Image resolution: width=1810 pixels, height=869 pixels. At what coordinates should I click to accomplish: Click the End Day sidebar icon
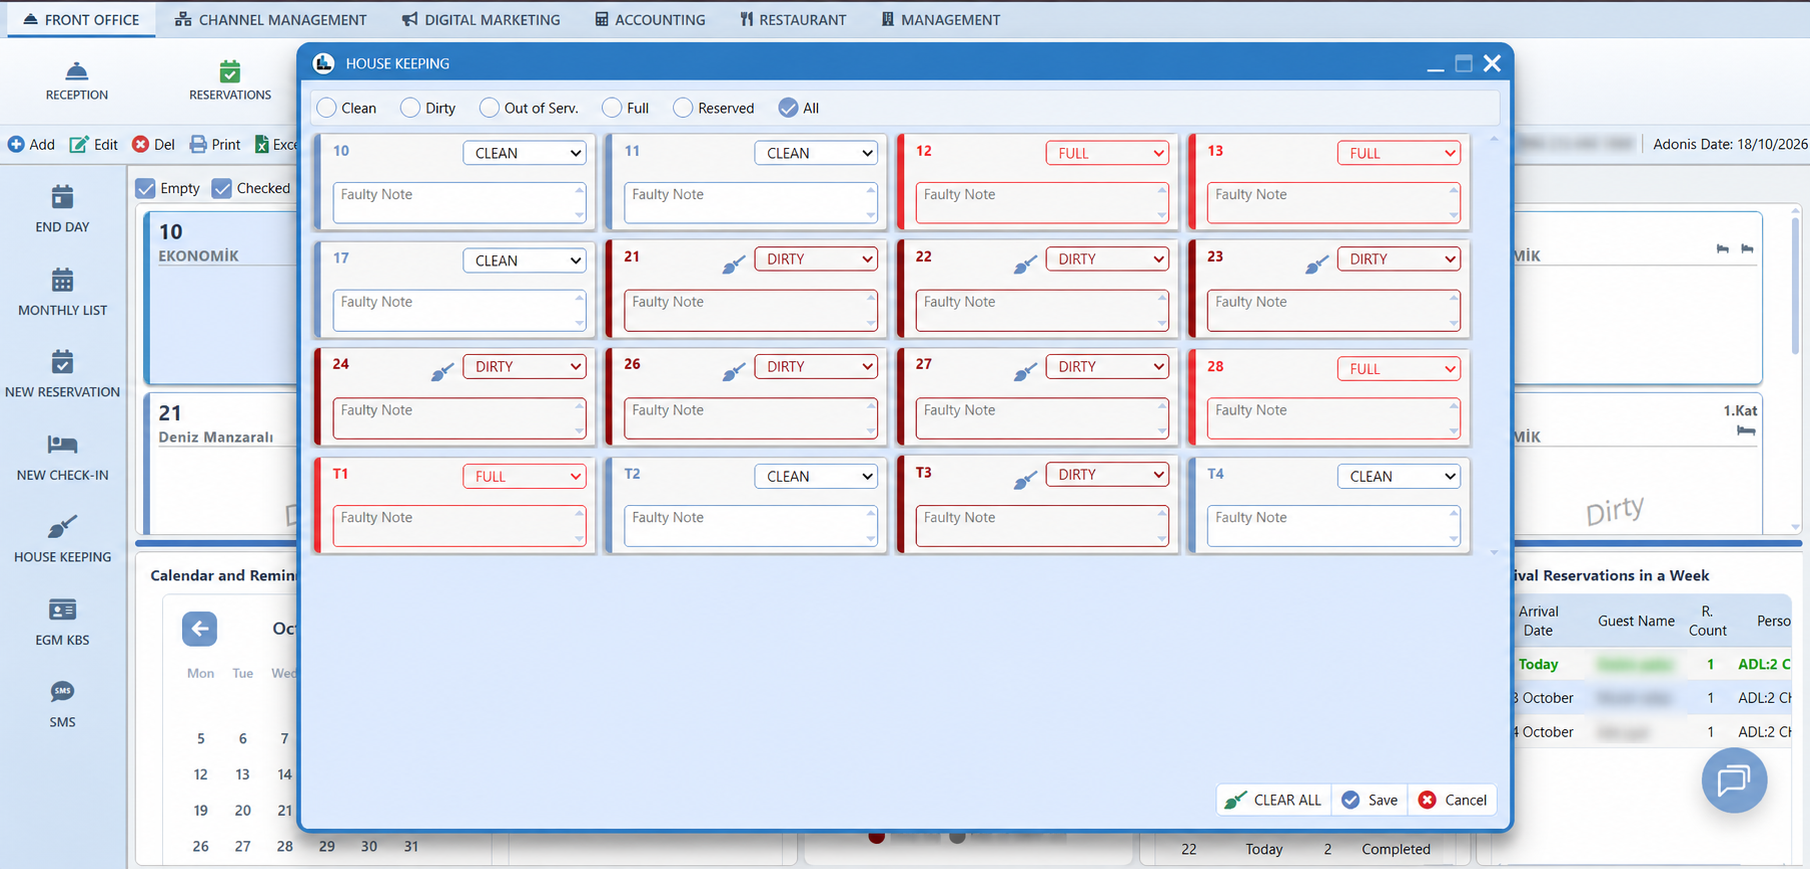pyautogui.click(x=62, y=197)
